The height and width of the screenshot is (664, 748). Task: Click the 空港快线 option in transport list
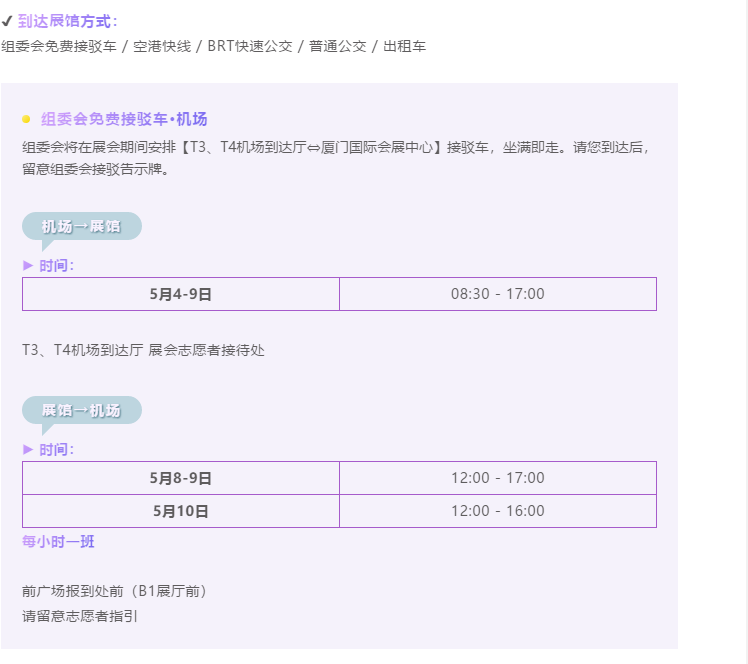[162, 46]
